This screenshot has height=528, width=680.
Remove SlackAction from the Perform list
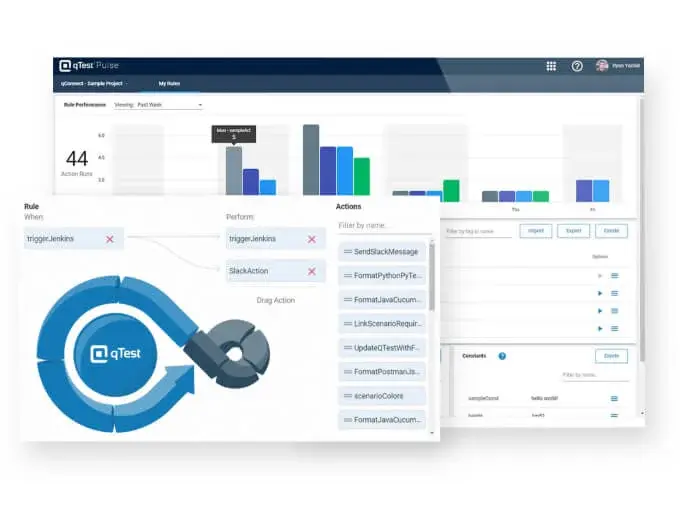tap(311, 271)
